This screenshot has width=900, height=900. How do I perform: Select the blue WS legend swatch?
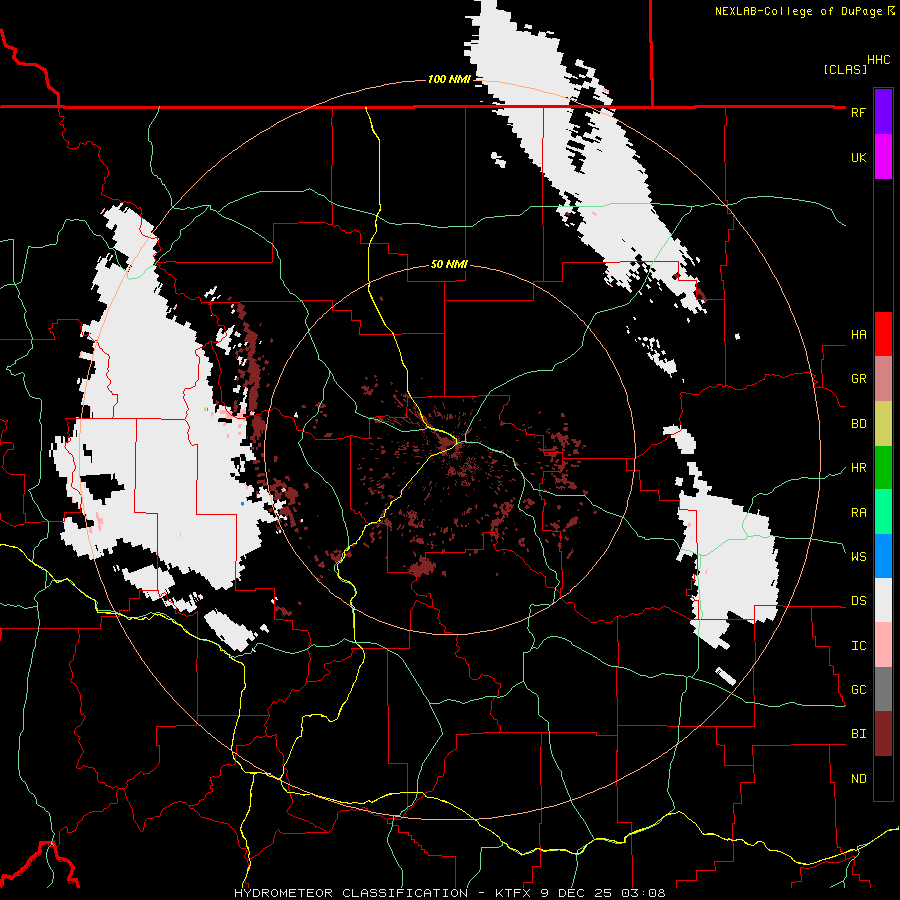[x=883, y=556]
